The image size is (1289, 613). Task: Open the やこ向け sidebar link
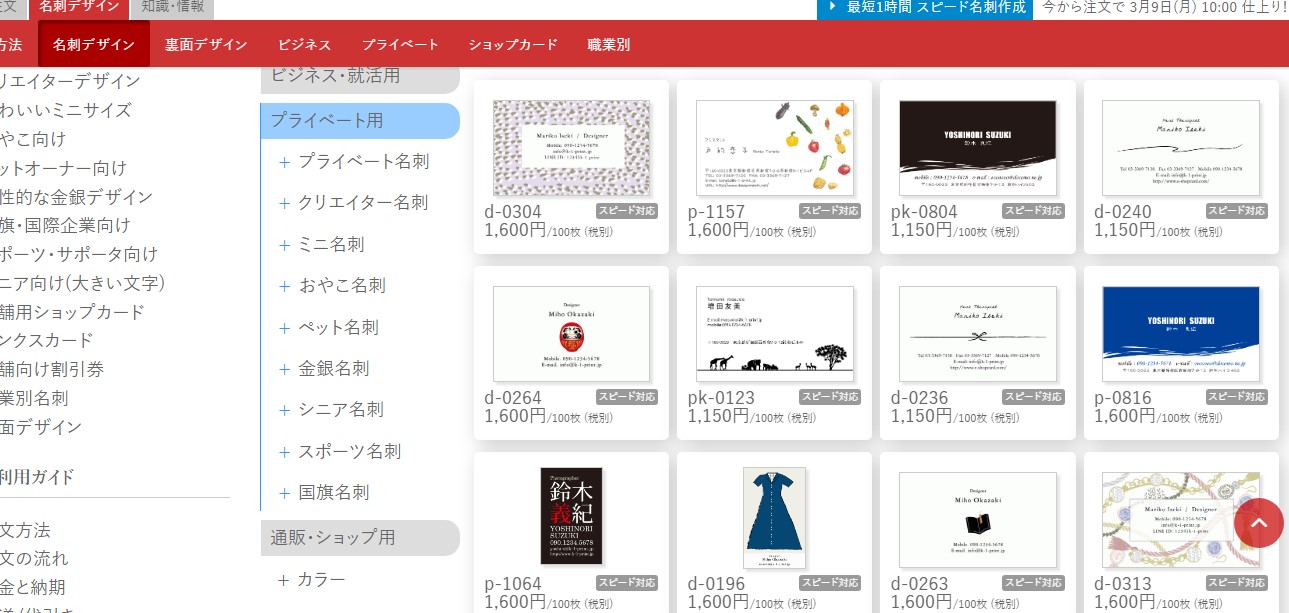(33, 139)
